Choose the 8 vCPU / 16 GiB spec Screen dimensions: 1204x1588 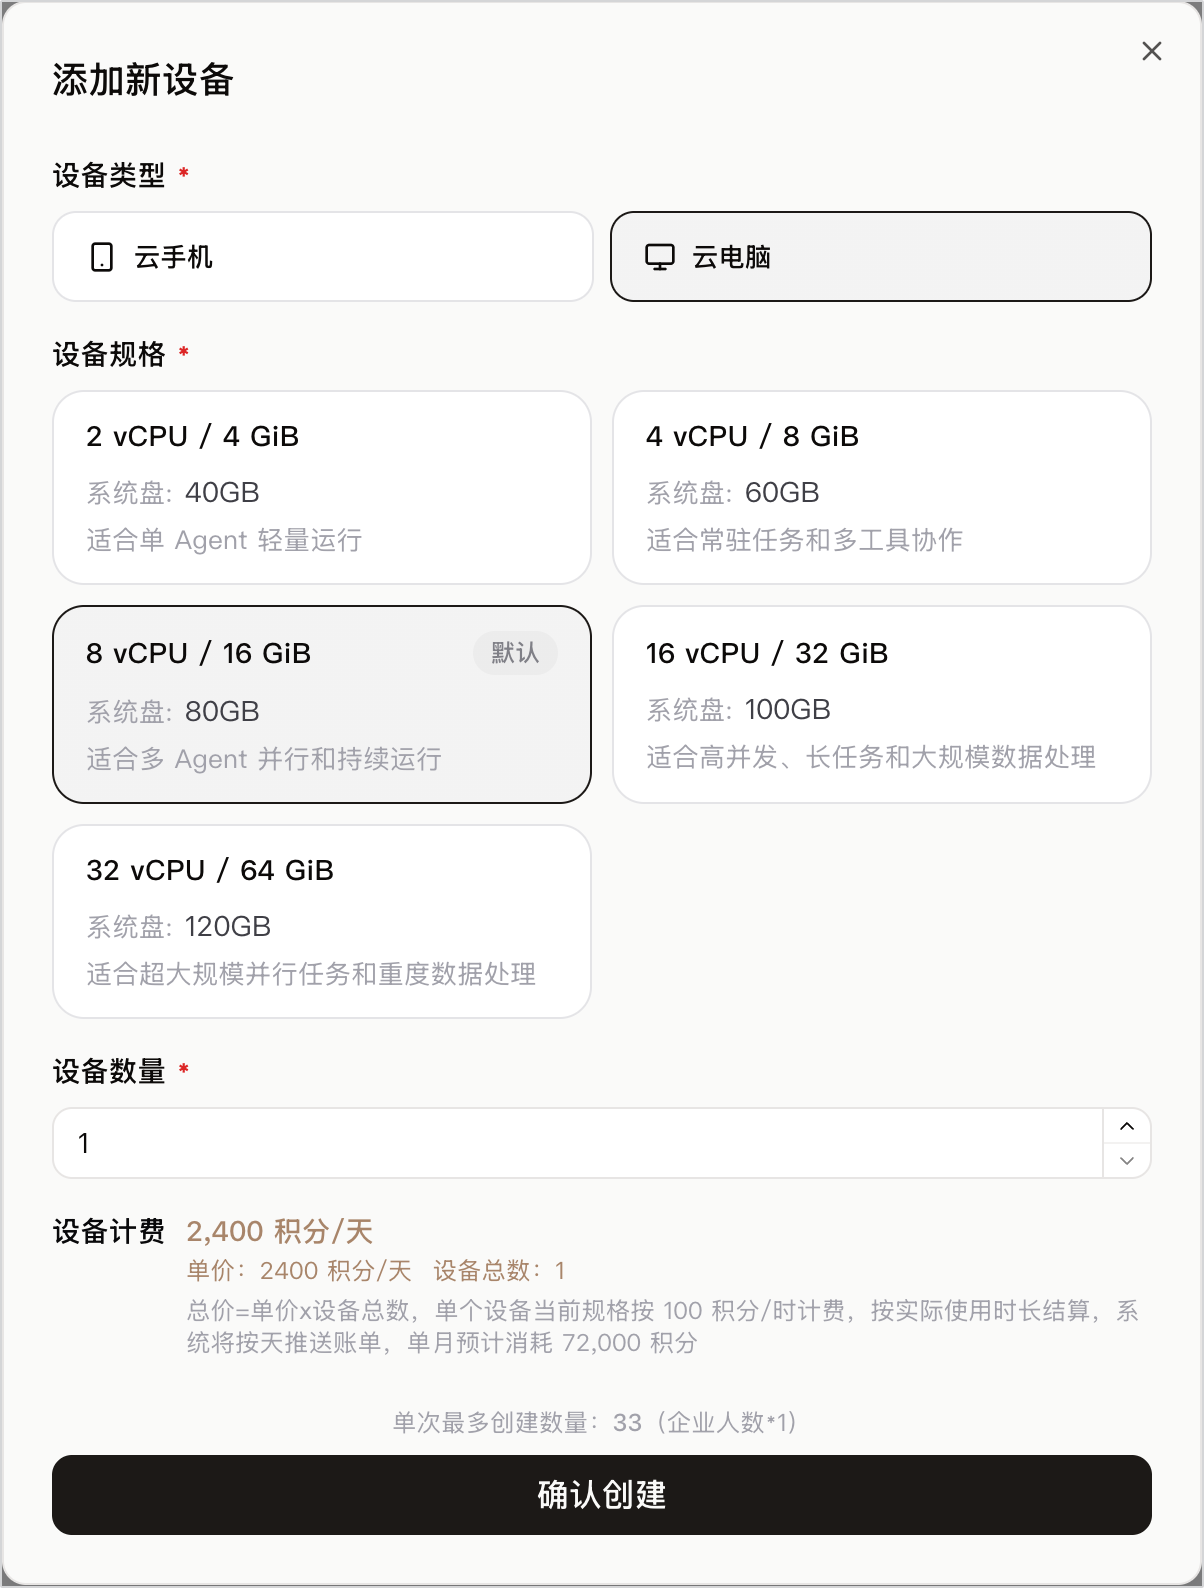pos(322,704)
